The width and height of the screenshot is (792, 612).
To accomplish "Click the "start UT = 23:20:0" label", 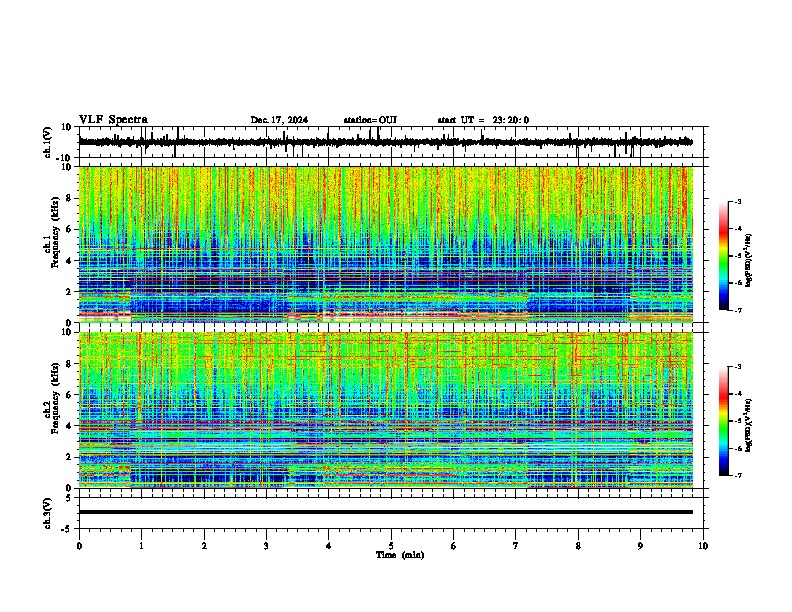I will click(483, 120).
